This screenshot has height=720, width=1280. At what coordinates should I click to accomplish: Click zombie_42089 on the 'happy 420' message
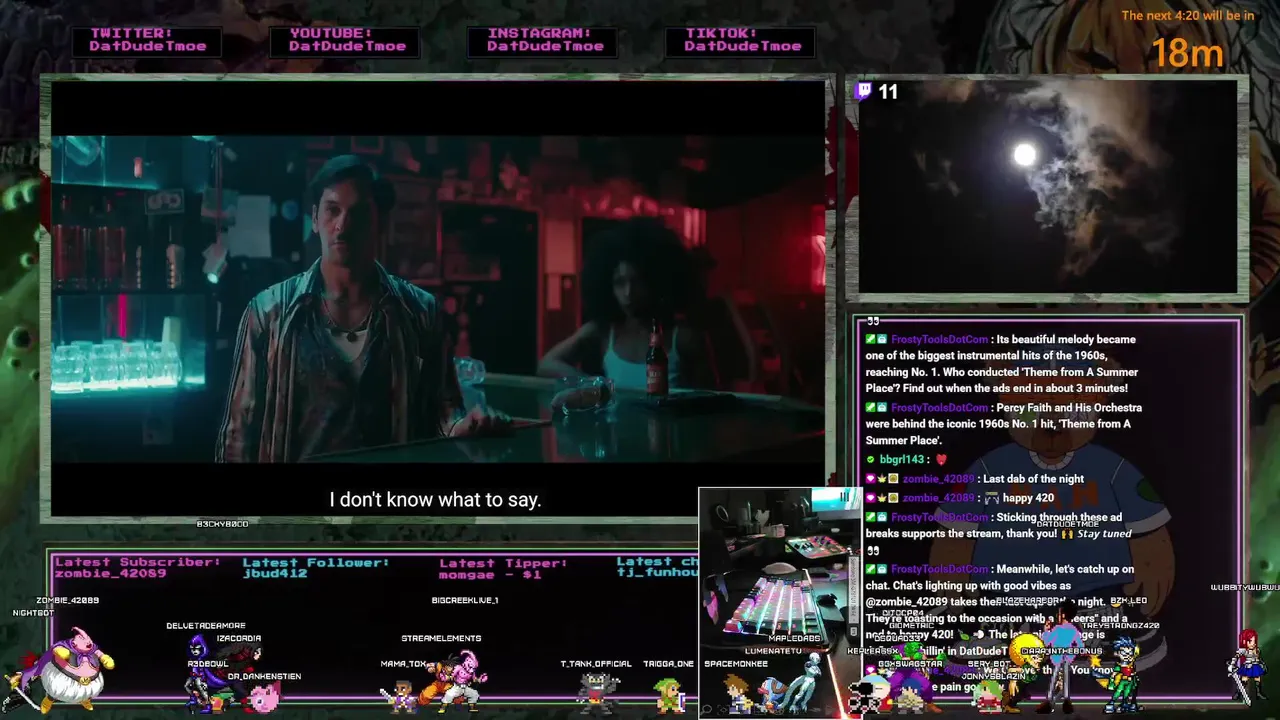(938, 498)
